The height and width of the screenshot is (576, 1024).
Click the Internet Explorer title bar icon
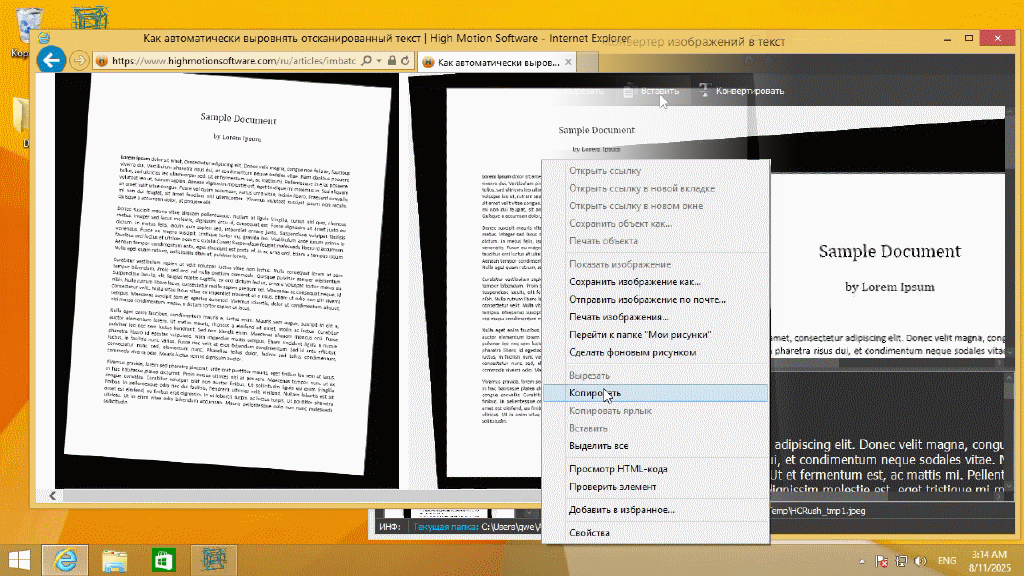[44, 38]
